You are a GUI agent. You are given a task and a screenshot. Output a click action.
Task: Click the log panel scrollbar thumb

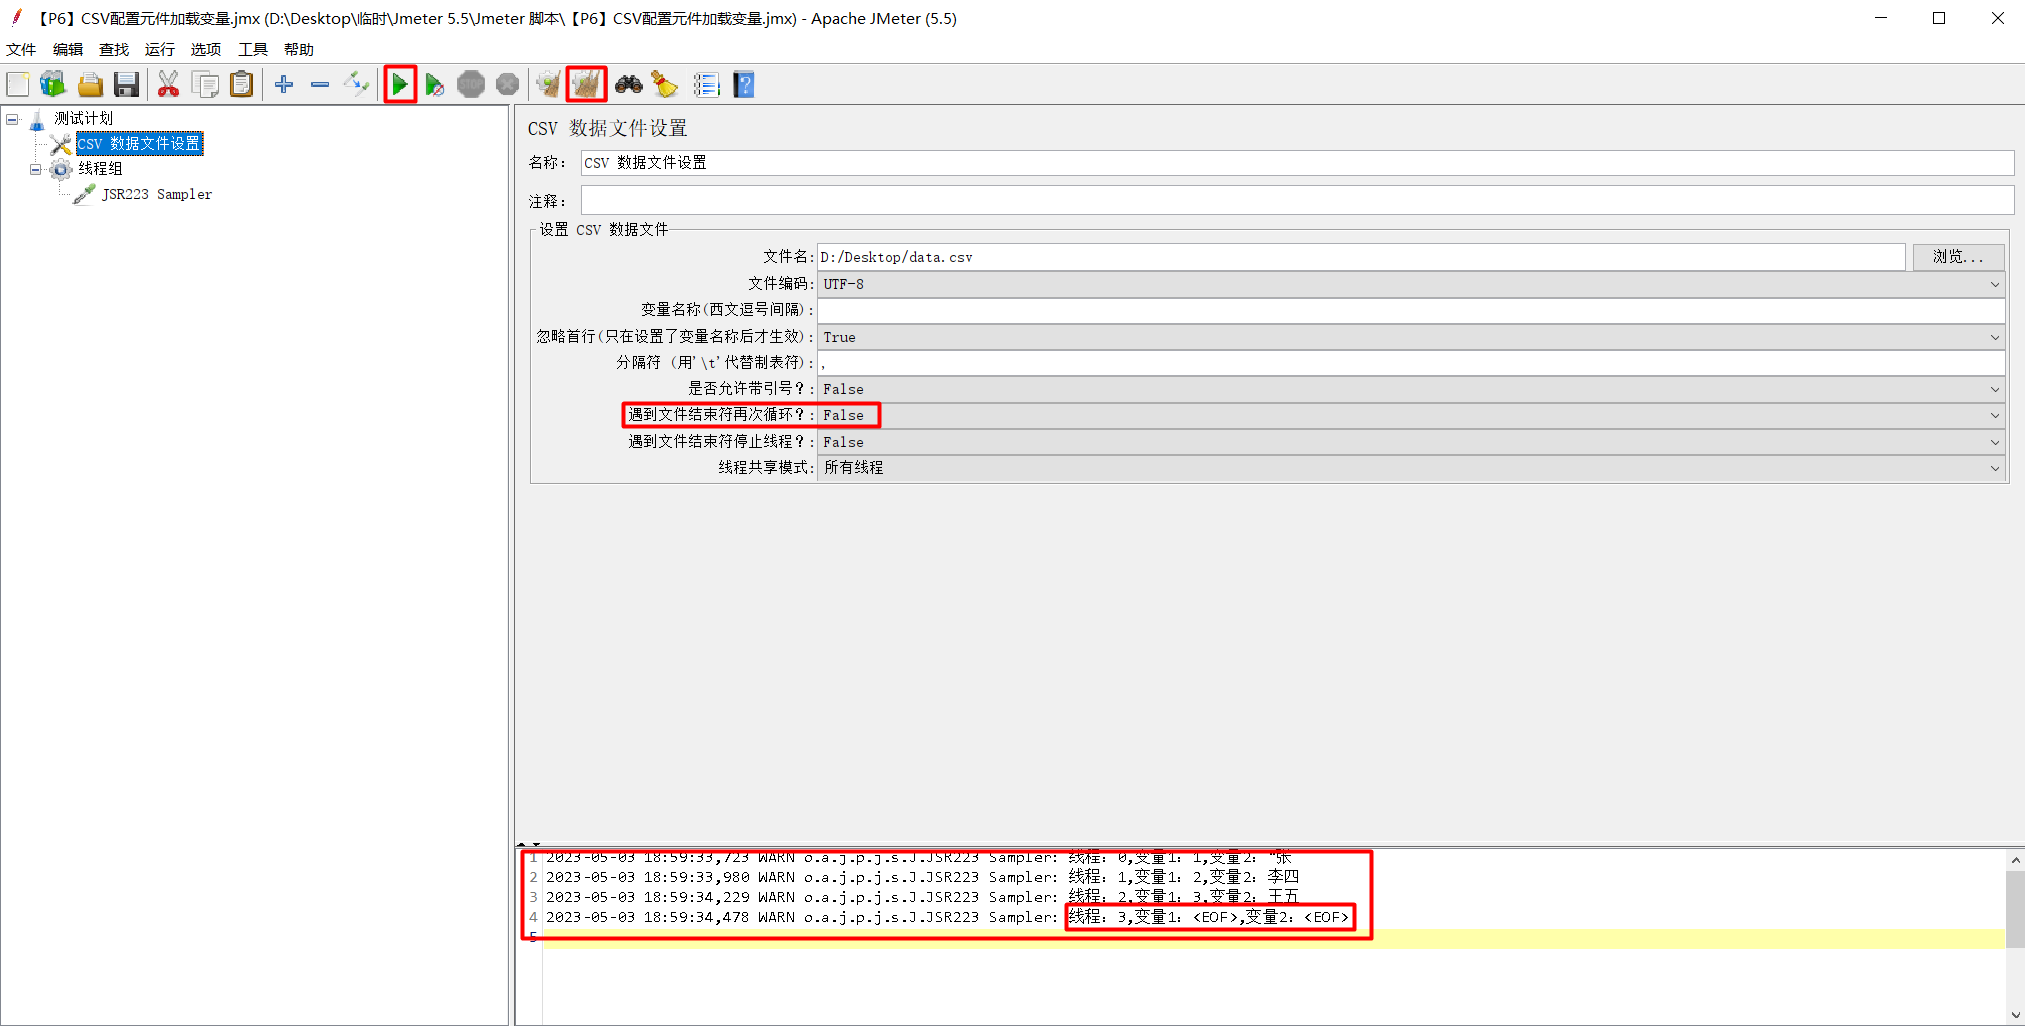[x=2015, y=909]
